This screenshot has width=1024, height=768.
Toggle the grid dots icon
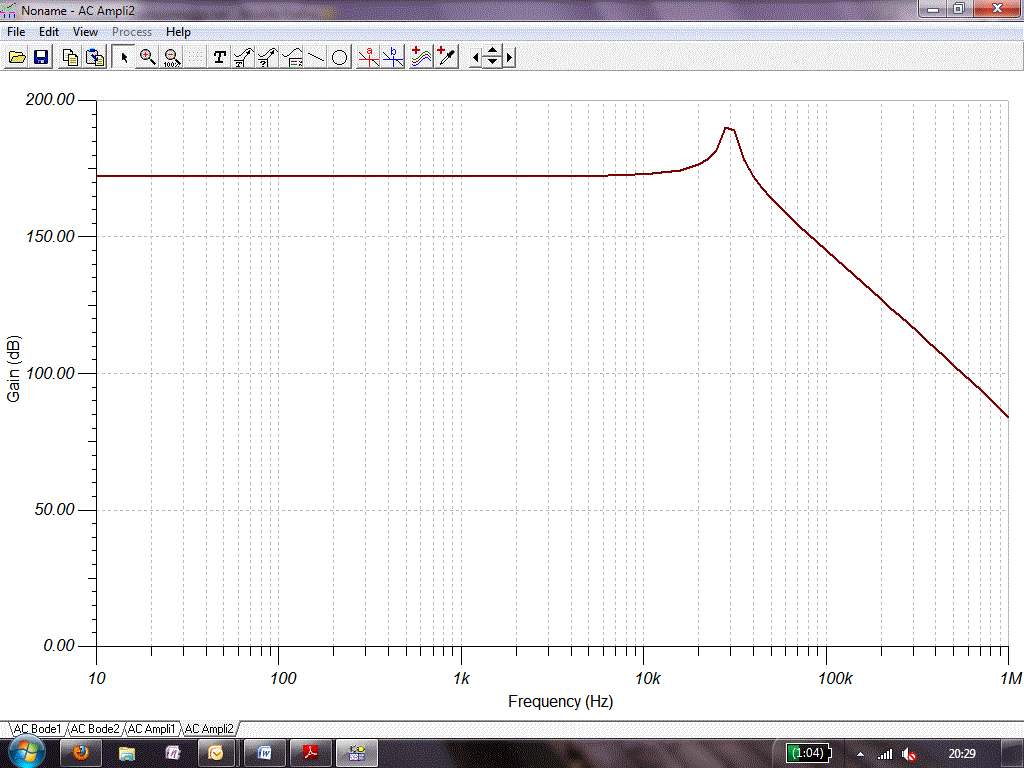(x=195, y=57)
